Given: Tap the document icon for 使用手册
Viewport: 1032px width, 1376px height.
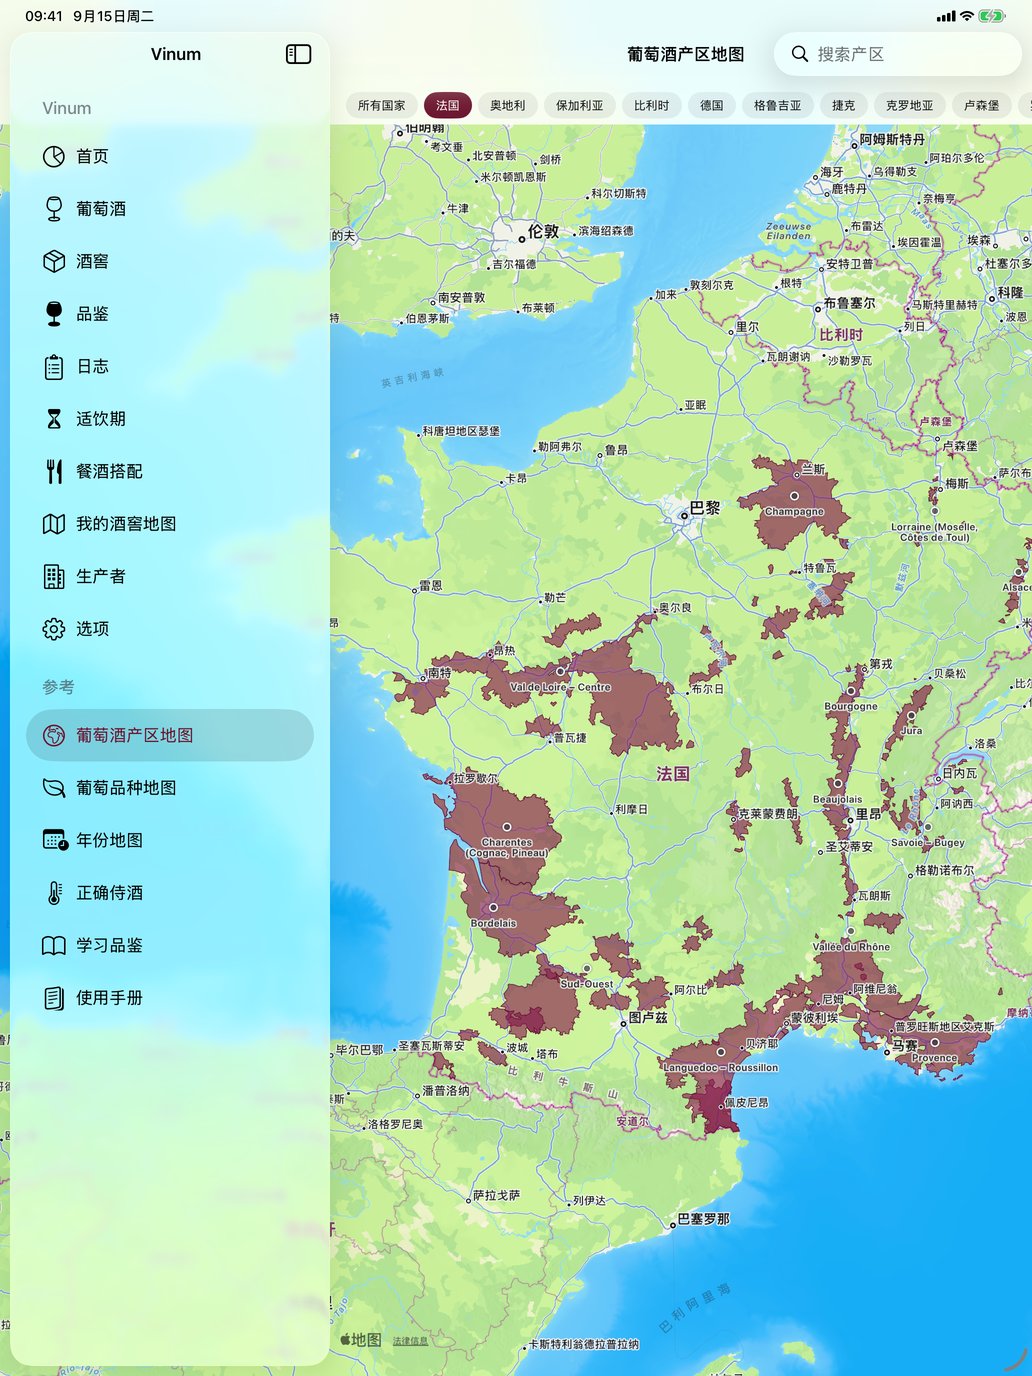Looking at the screenshot, I should [x=54, y=998].
